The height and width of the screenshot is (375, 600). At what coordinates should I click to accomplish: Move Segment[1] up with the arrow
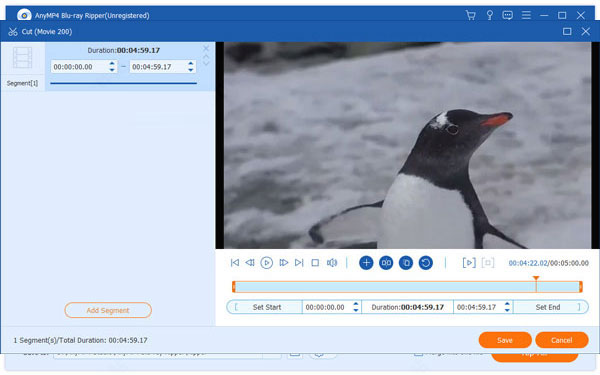click(206, 57)
